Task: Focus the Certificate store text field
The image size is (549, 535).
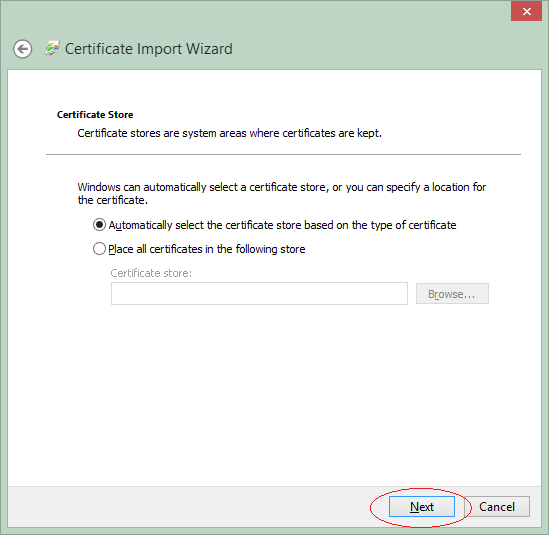Action: click(259, 293)
